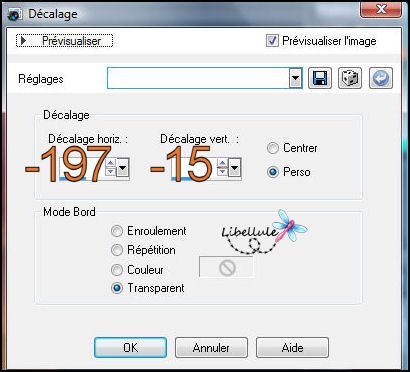Viewport: 410px width, 372px height.
Task: Open the Décalage horiz. slider dropdown
Action: (x=122, y=167)
